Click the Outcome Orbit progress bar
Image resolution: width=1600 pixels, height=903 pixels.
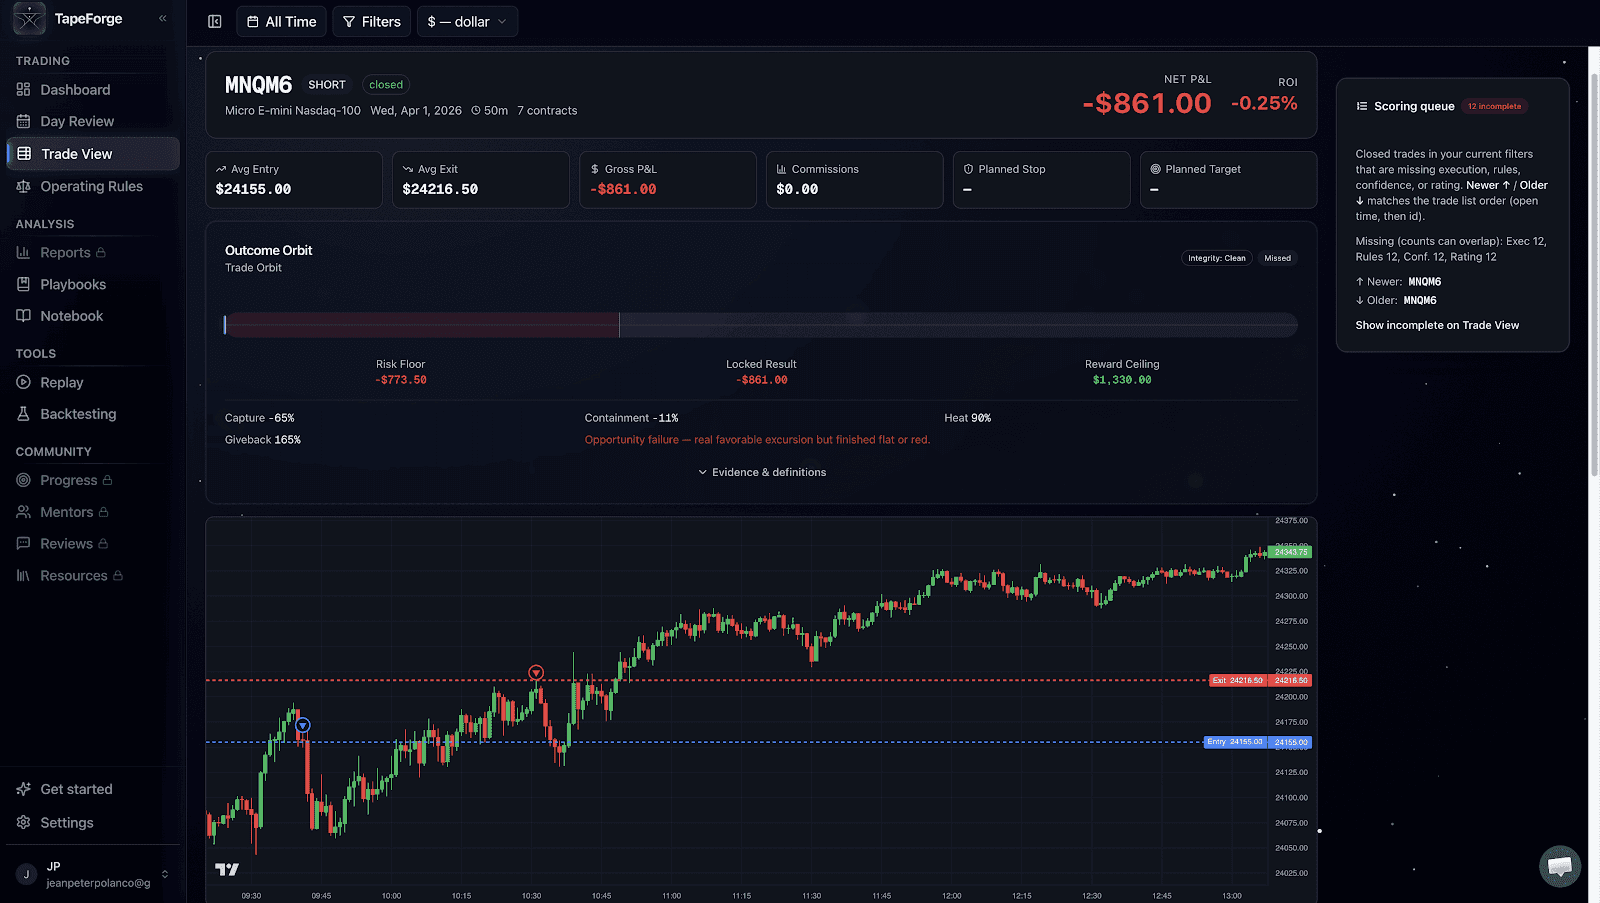761,325
